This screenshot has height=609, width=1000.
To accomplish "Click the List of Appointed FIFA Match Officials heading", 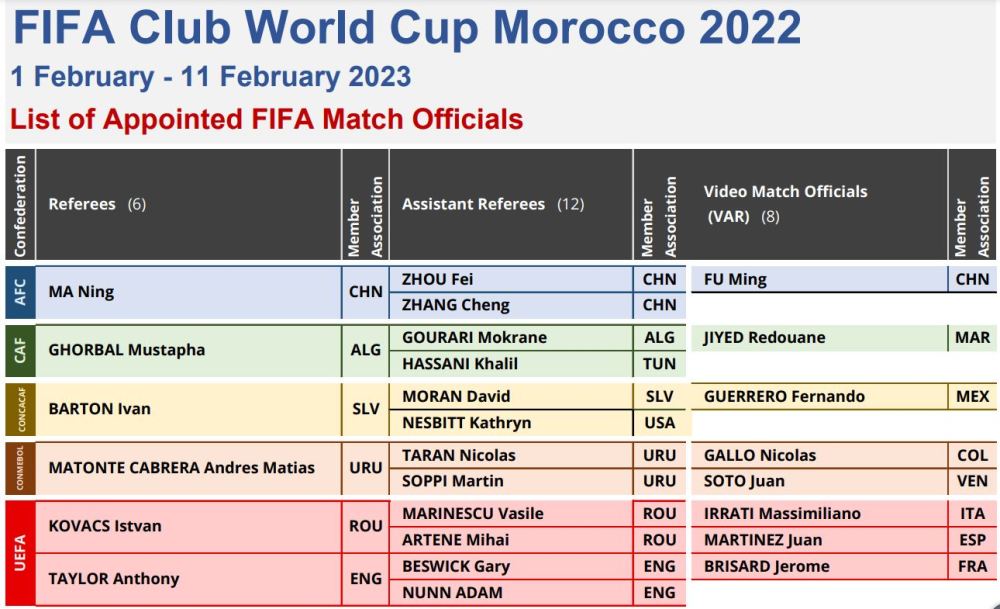I will pyautogui.click(x=267, y=120).
